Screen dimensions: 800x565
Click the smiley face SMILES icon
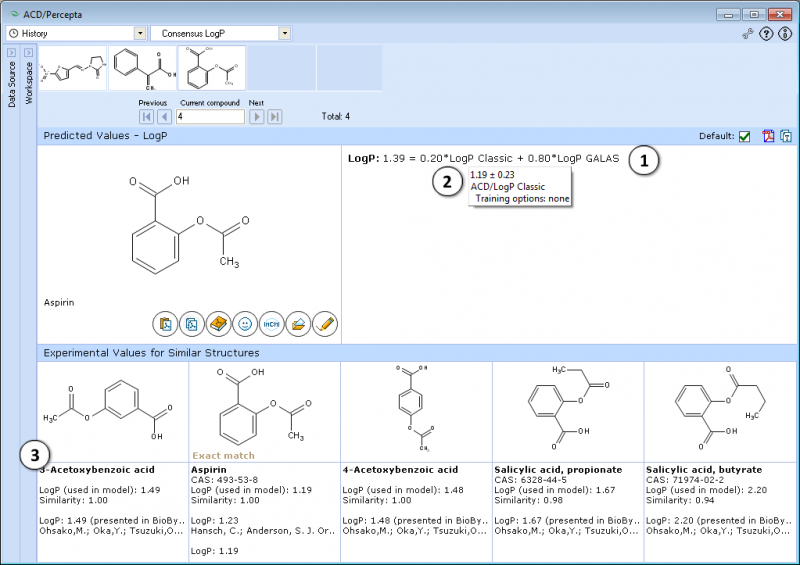pyautogui.click(x=245, y=324)
